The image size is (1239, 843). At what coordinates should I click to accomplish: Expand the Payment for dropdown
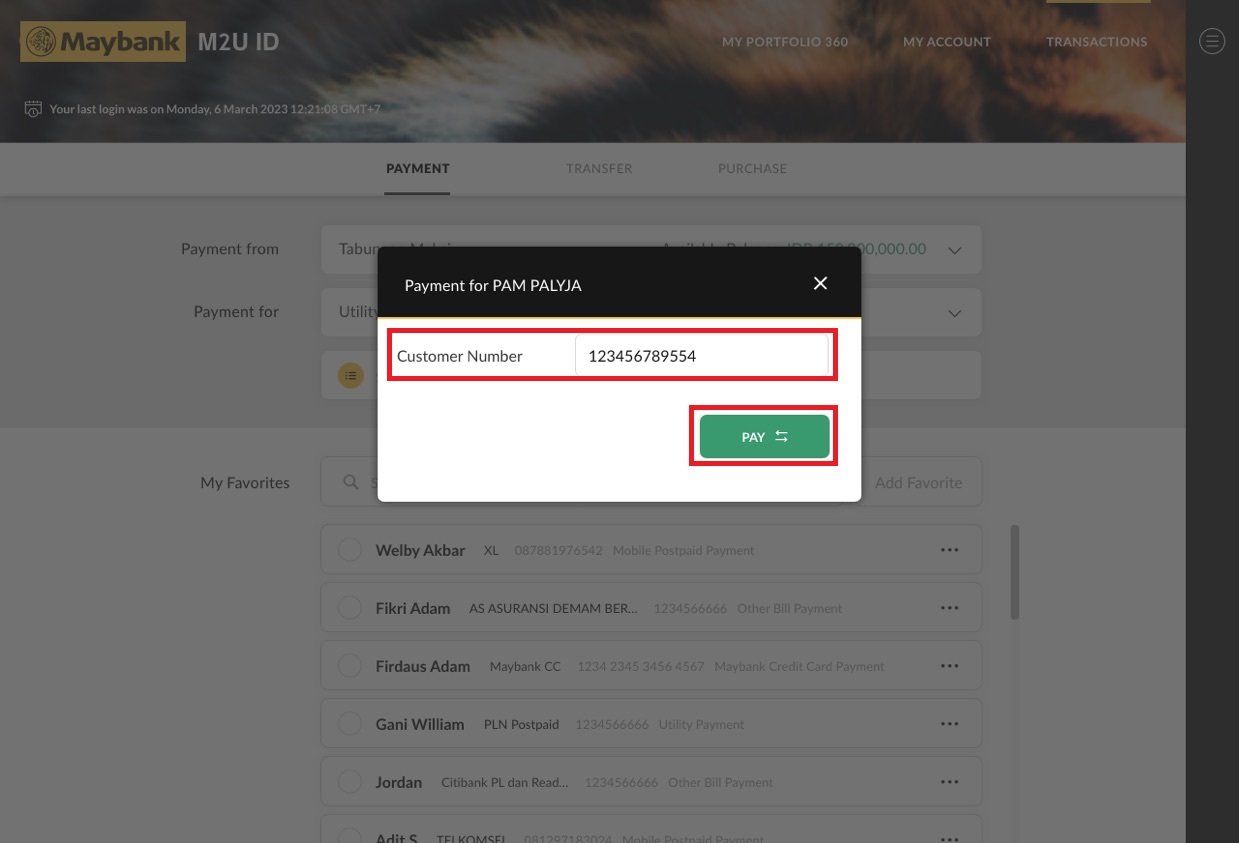pos(954,313)
